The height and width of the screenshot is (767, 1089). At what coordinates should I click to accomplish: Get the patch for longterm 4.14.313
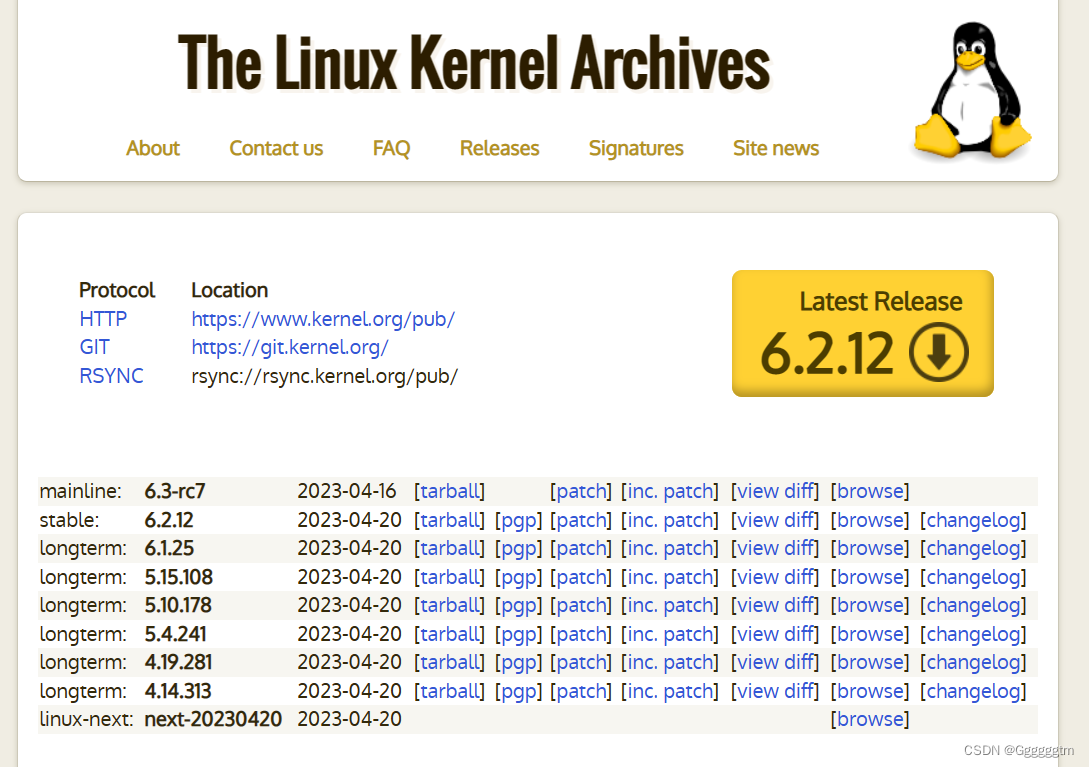581,690
